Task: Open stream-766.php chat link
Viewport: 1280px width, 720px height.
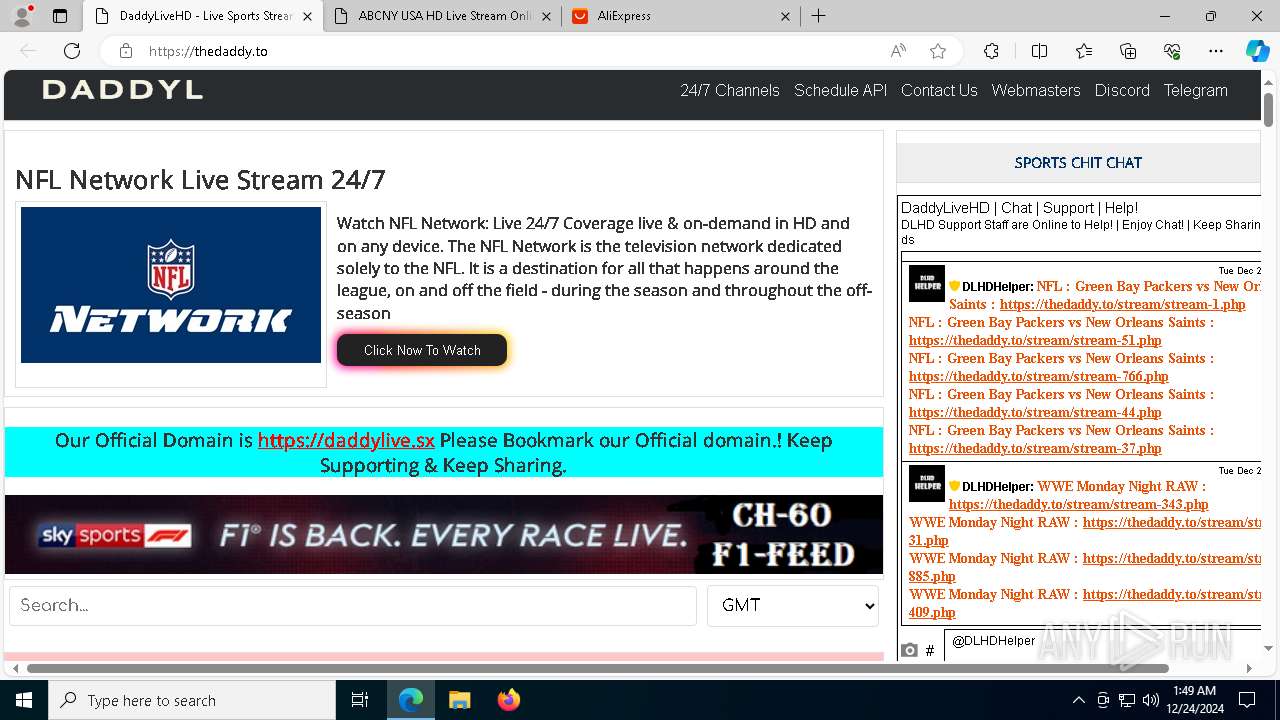Action: point(1039,377)
